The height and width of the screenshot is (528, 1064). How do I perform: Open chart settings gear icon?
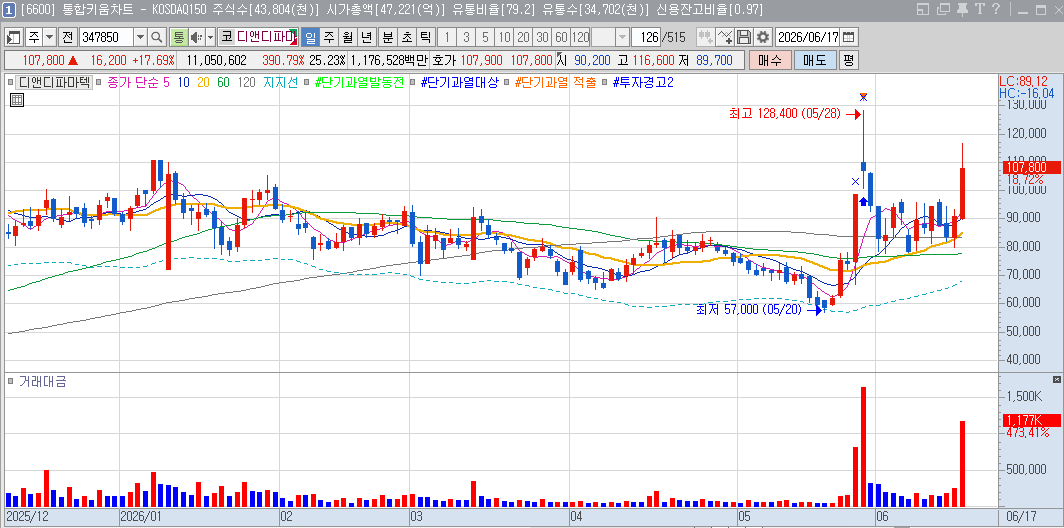coord(763,37)
